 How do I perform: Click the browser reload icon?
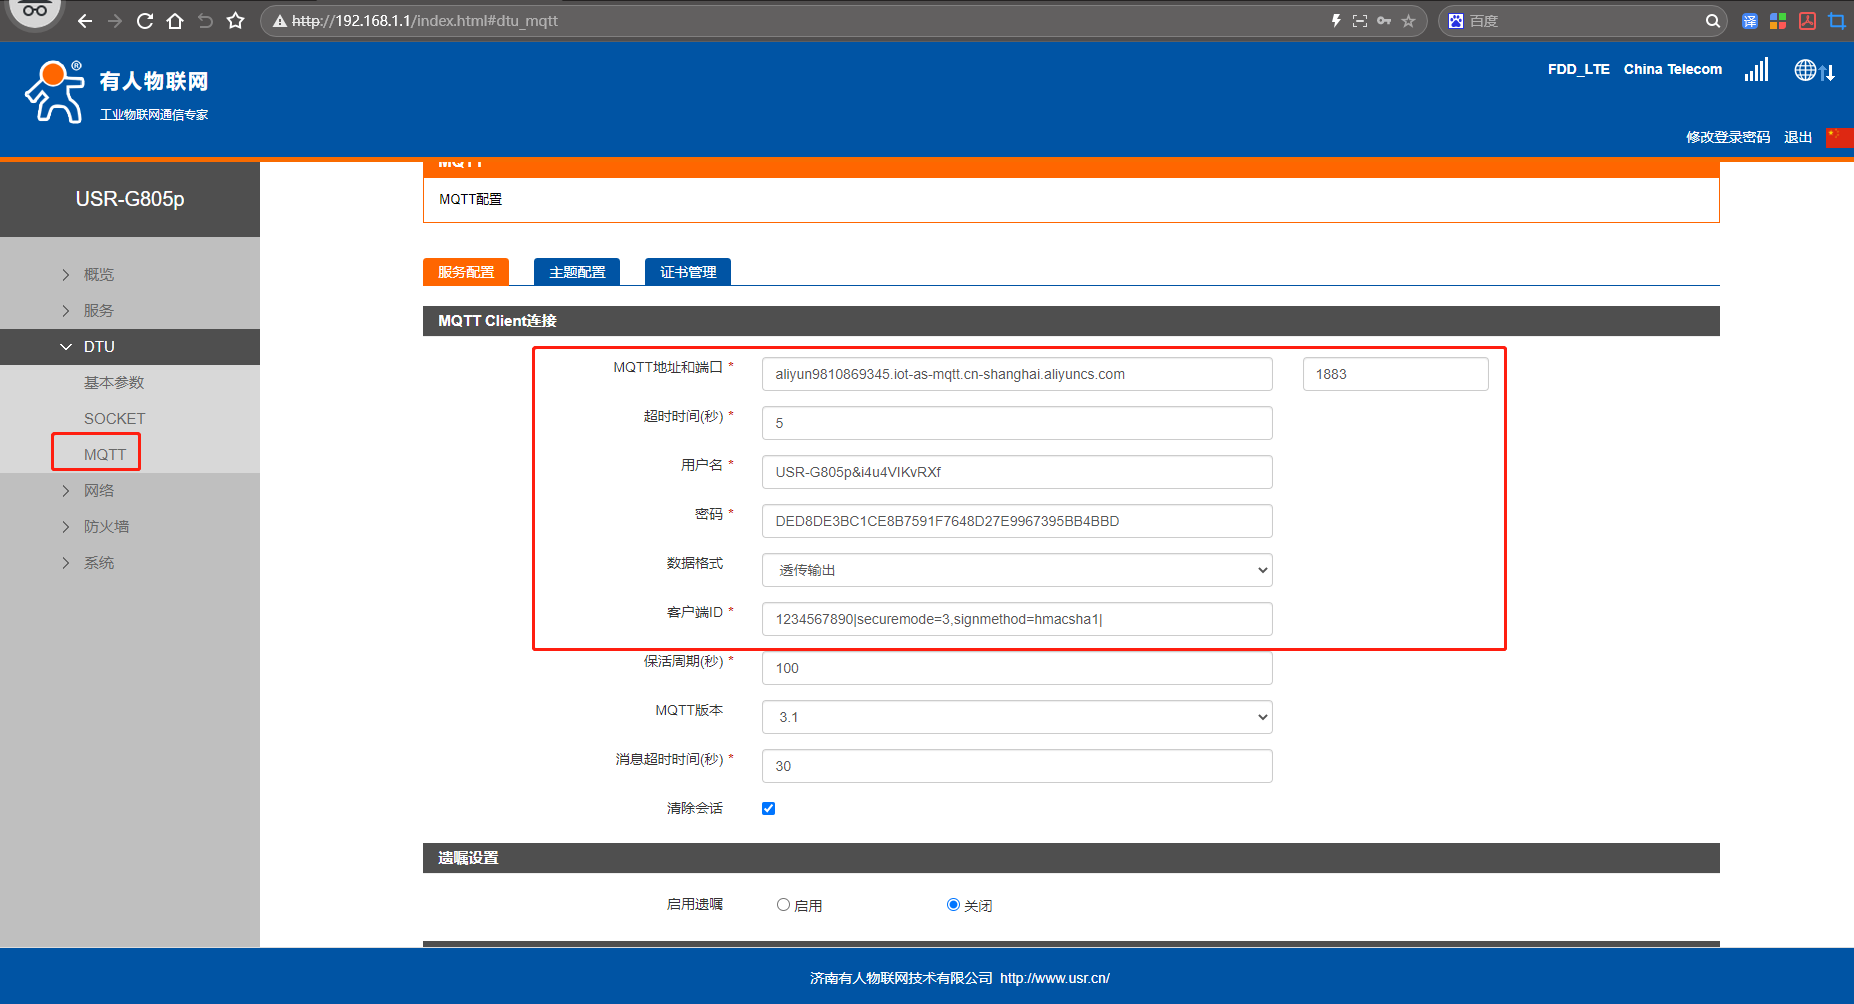[145, 21]
